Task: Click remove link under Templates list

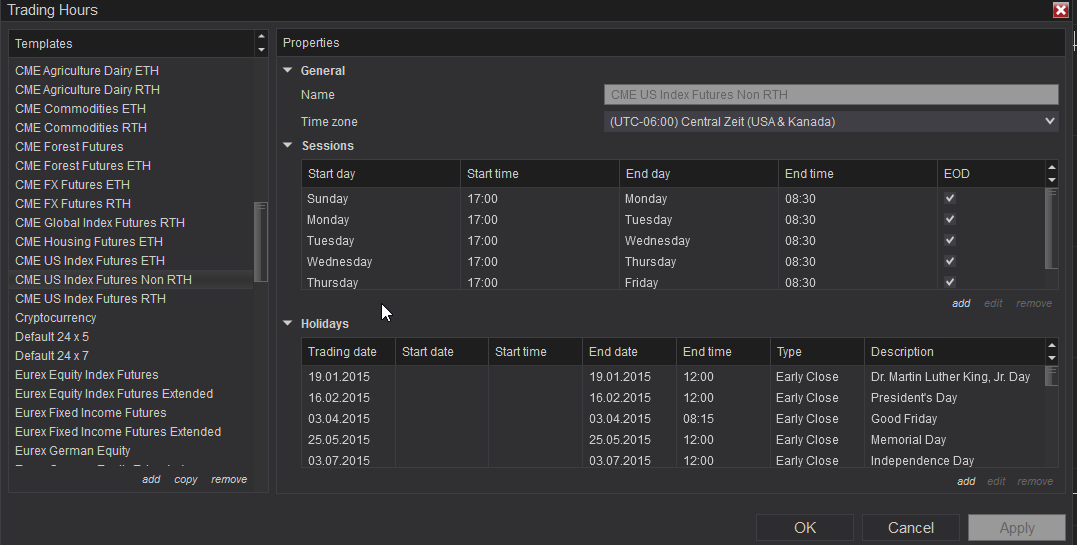Action: pos(229,479)
